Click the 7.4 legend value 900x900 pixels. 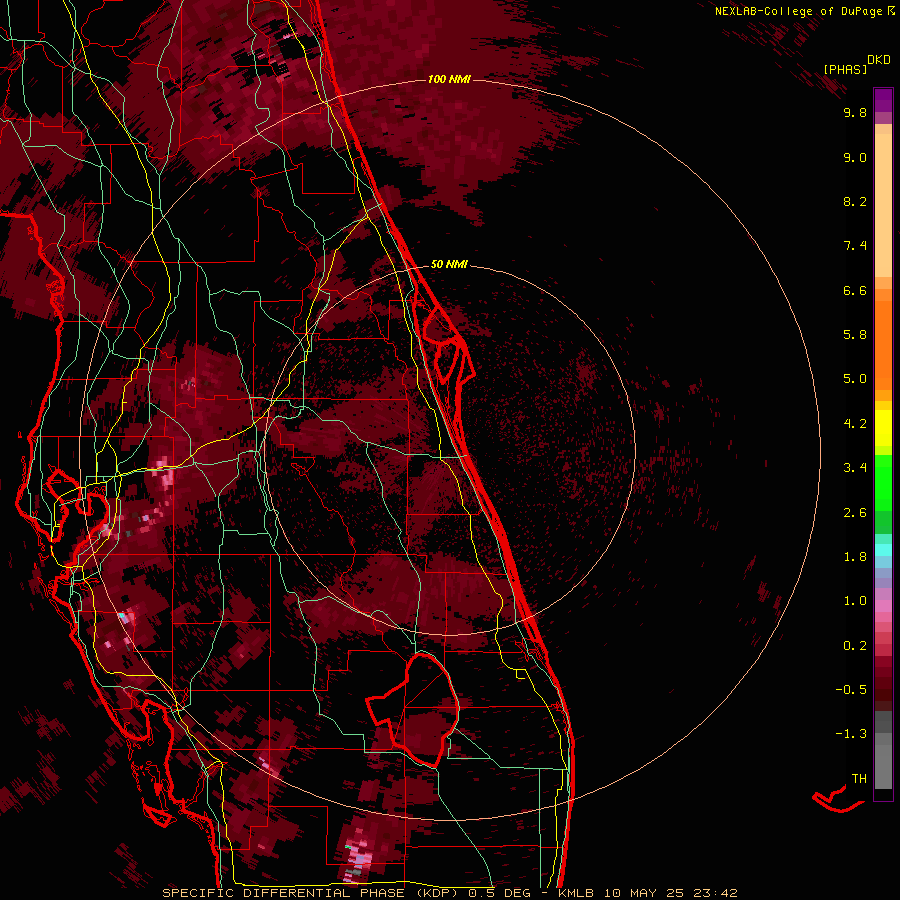point(855,246)
